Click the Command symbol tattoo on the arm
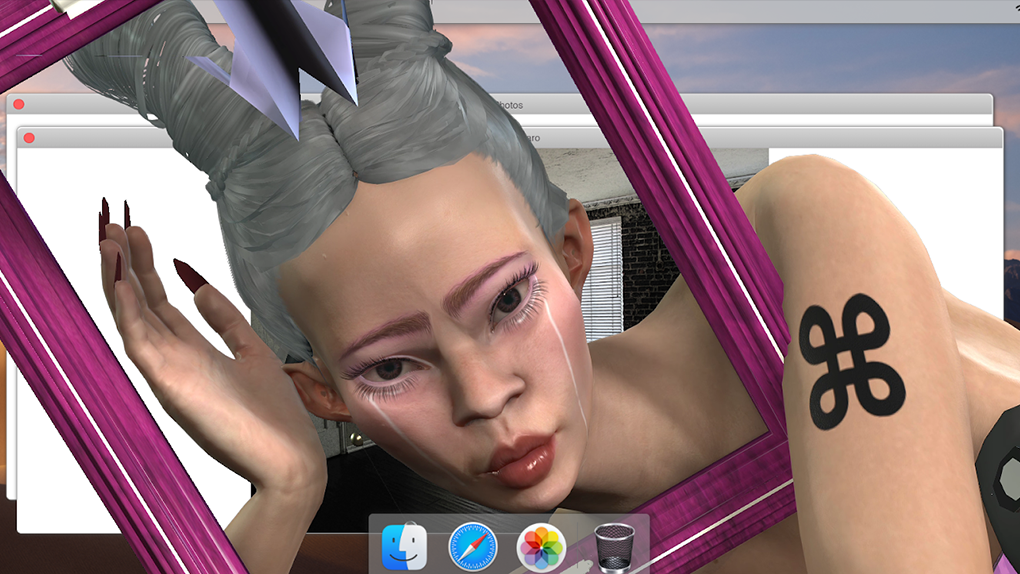Viewport: 1020px width, 574px height. 851,362
